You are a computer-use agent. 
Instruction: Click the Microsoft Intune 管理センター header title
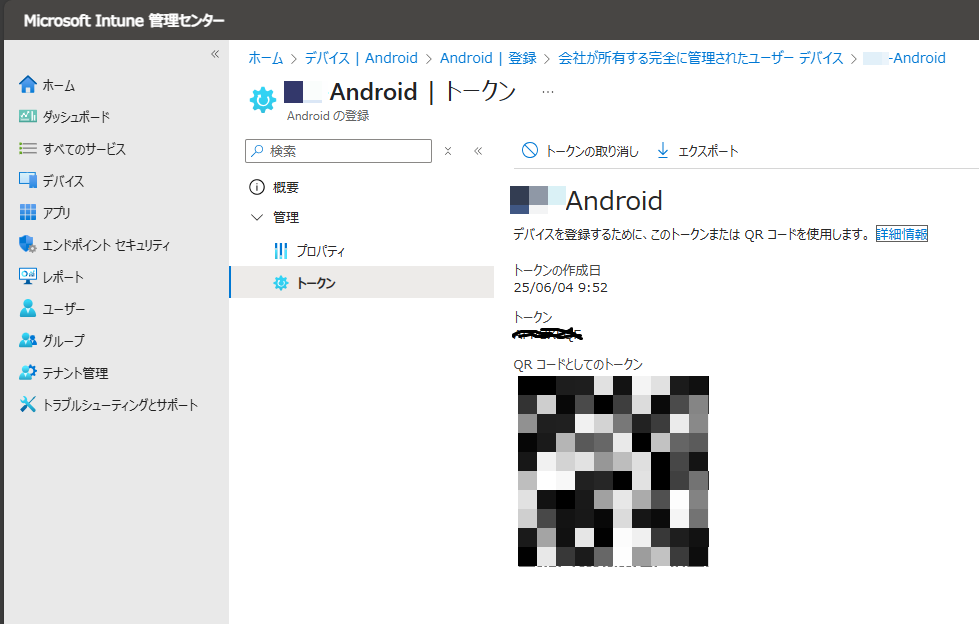124,21
